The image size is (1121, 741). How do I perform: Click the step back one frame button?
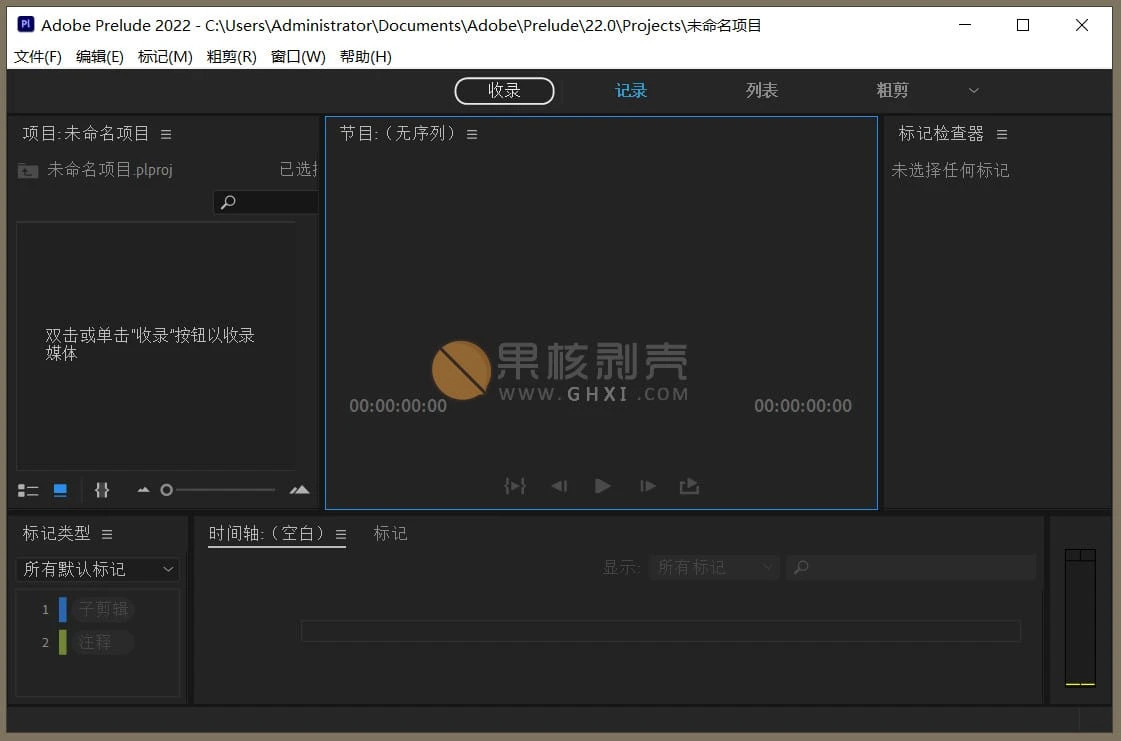point(559,486)
